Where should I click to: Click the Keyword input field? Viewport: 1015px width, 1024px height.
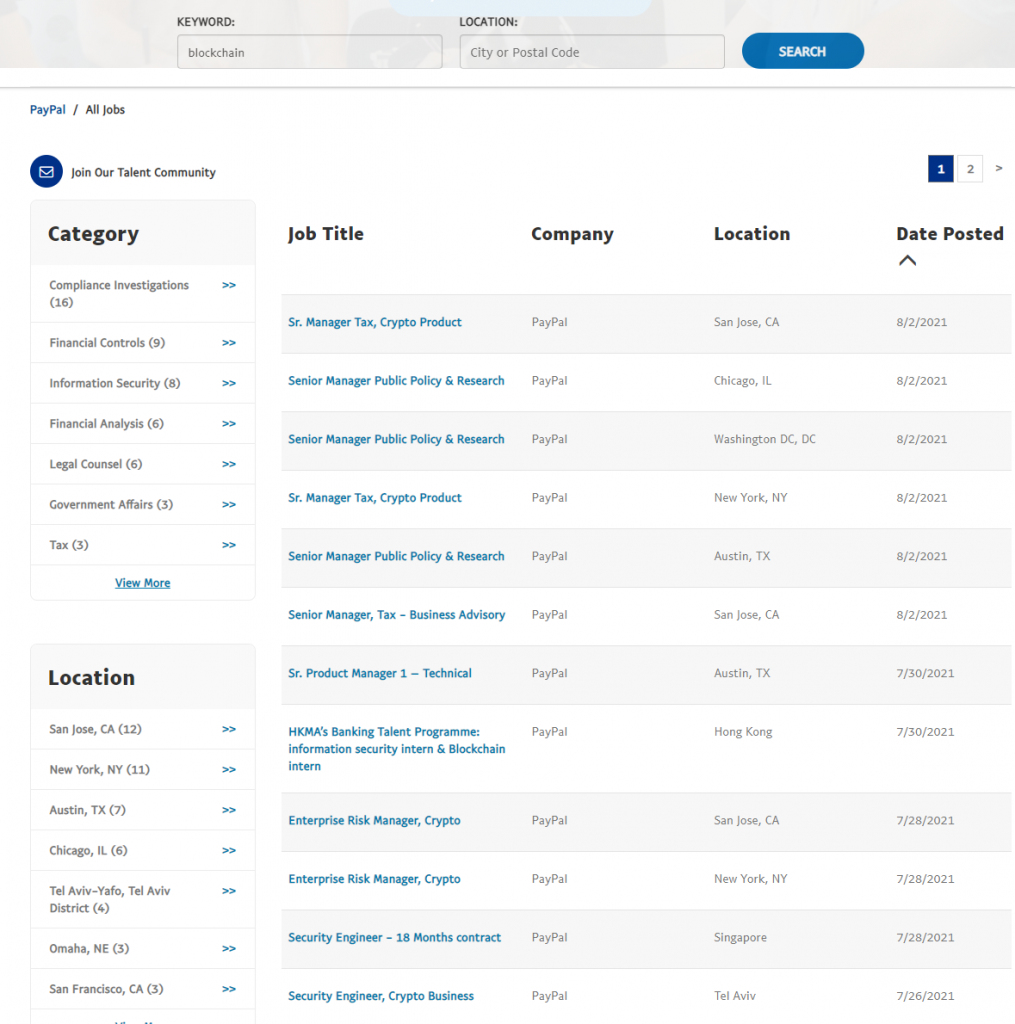[x=310, y=52]
